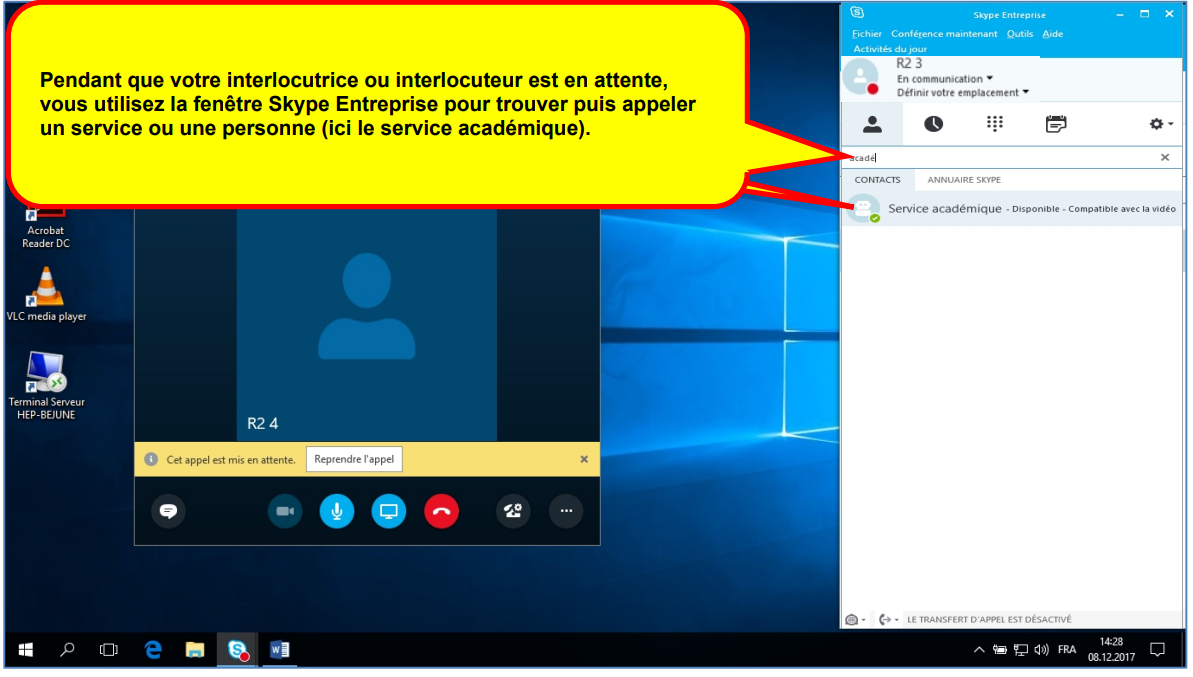Open the VLC media player desktop shortcut
This screenshot has height=677, width=1193.
[x=46, y=295]
